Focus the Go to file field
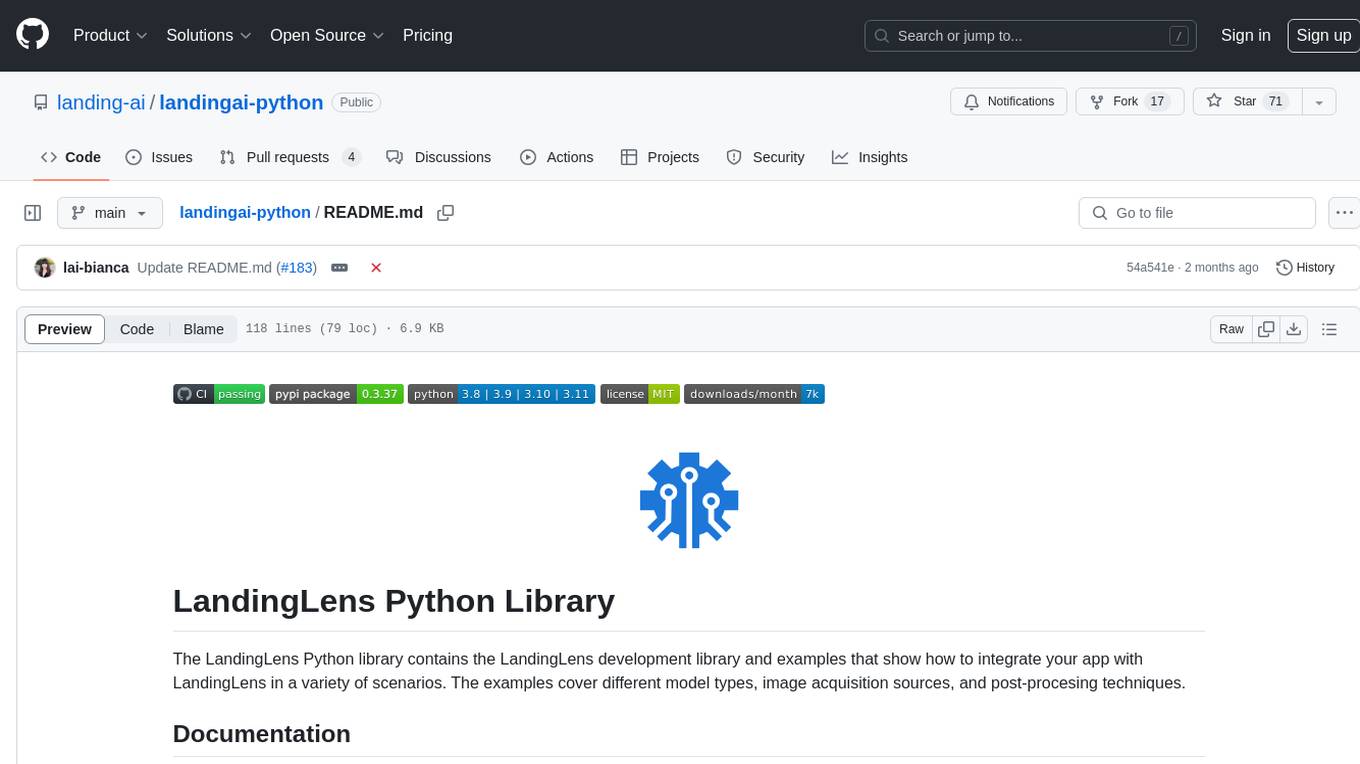The width and height of the screenshot is (1360, 764). (x=1197, y=213)
